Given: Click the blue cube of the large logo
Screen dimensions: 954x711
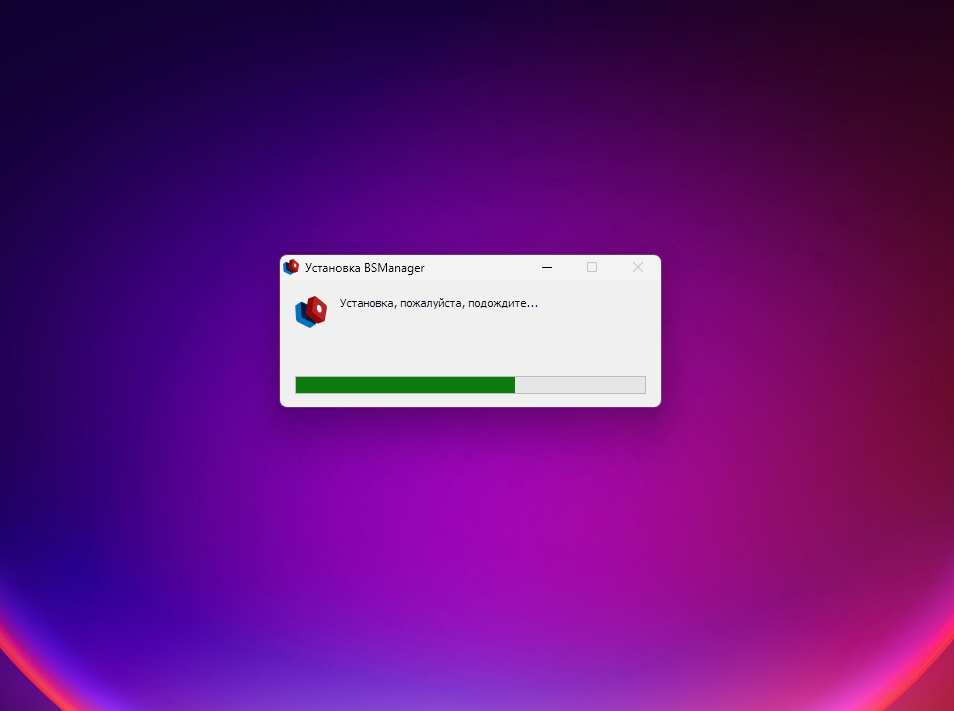Looking at the screenshot, I should (304, 316).
